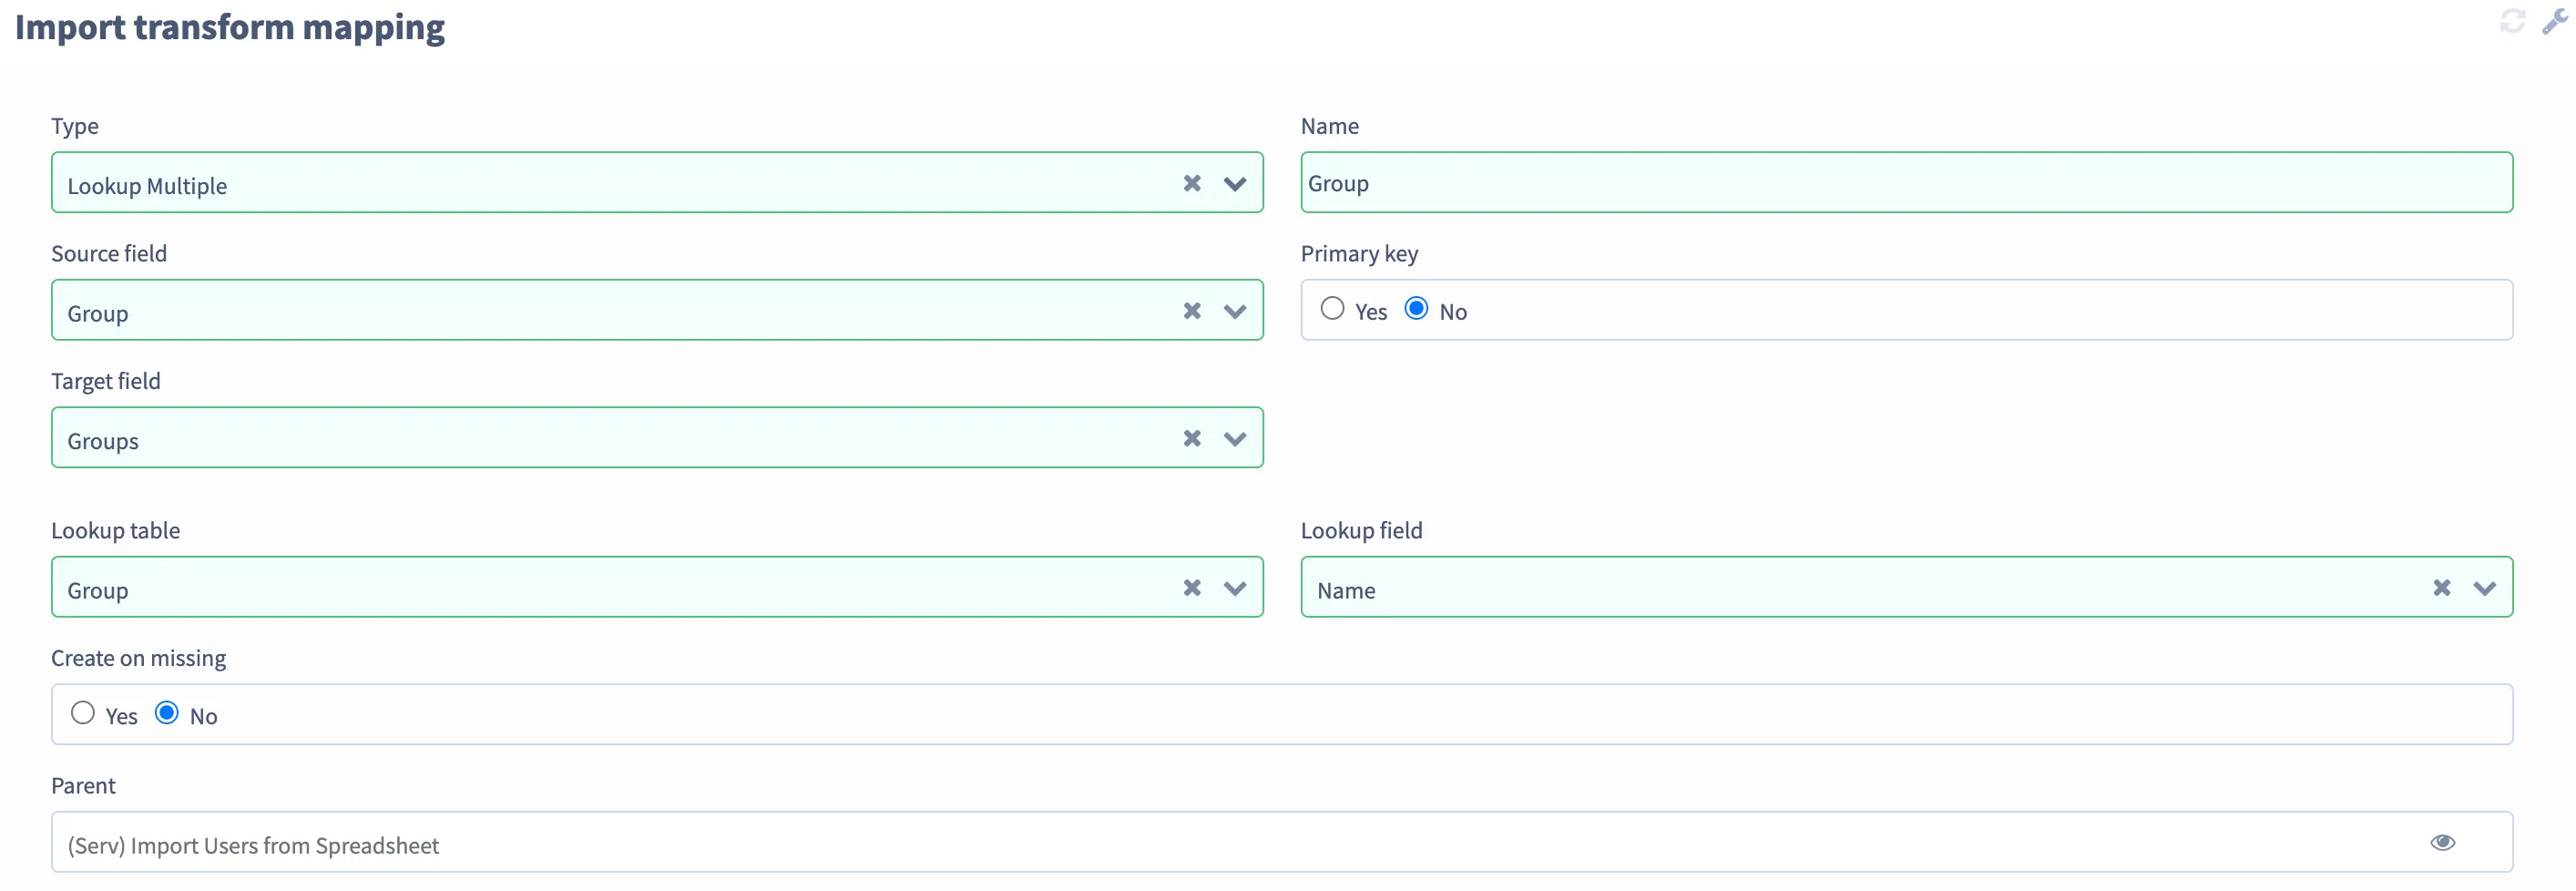
Task: Clear the Source field selection
Action: pyautogui.click(x=1191, y=311)
